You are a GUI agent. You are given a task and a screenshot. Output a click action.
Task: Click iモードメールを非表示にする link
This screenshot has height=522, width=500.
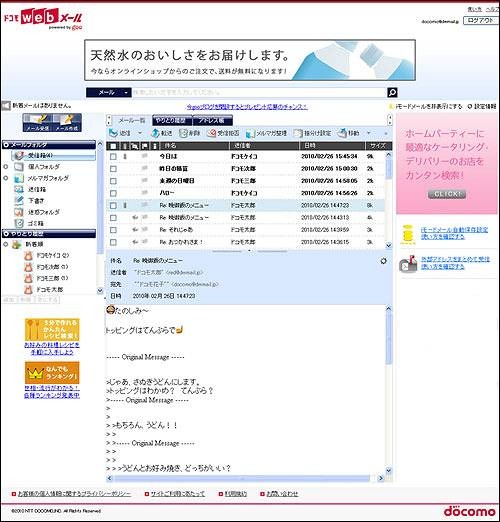point(426,106)
